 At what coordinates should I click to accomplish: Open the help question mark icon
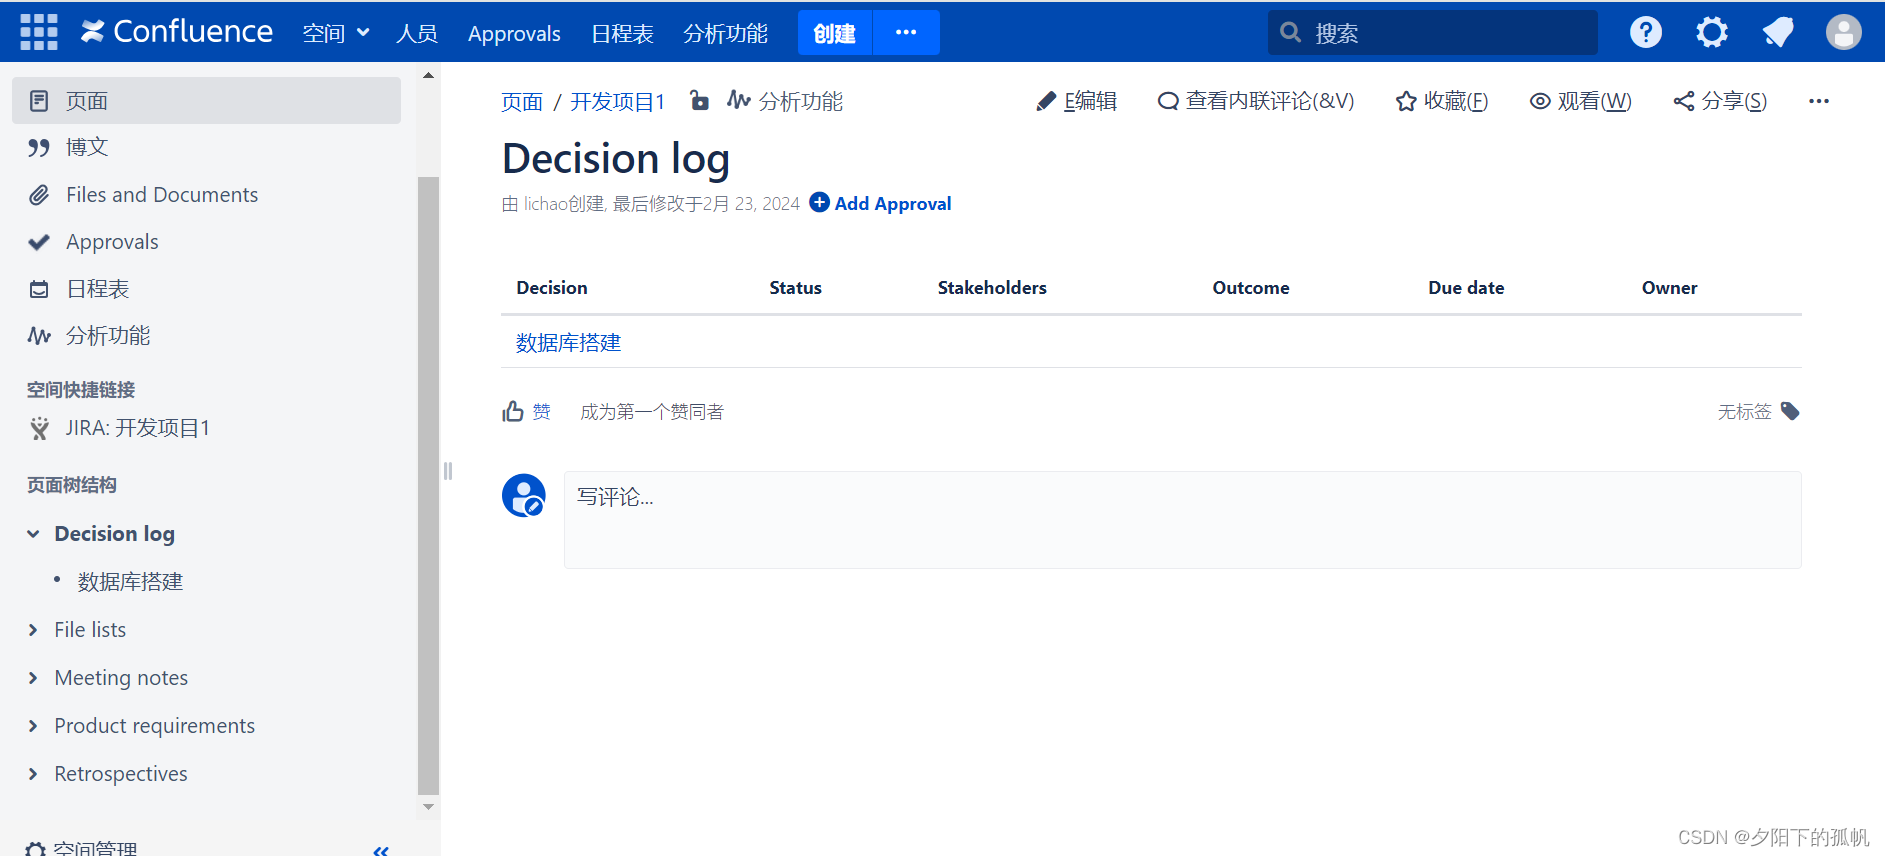(x=1645, y=32)
